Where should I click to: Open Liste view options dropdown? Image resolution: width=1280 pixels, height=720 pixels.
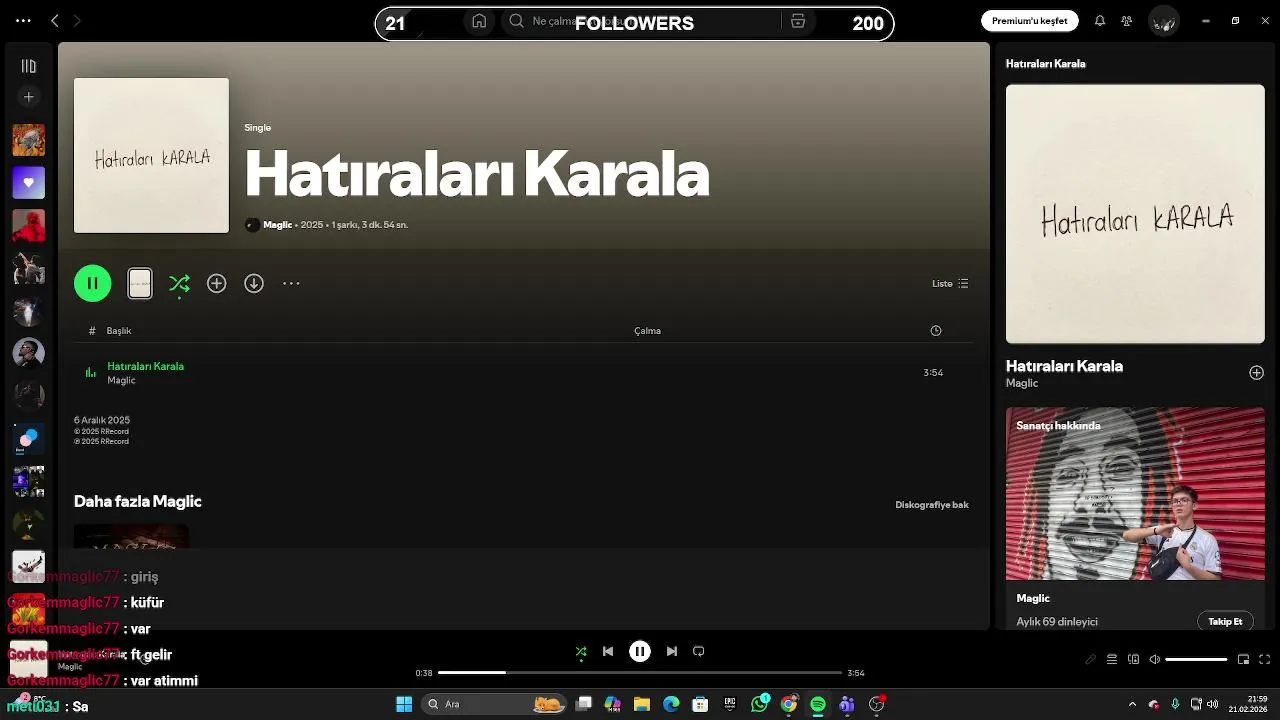coord(950,284)
